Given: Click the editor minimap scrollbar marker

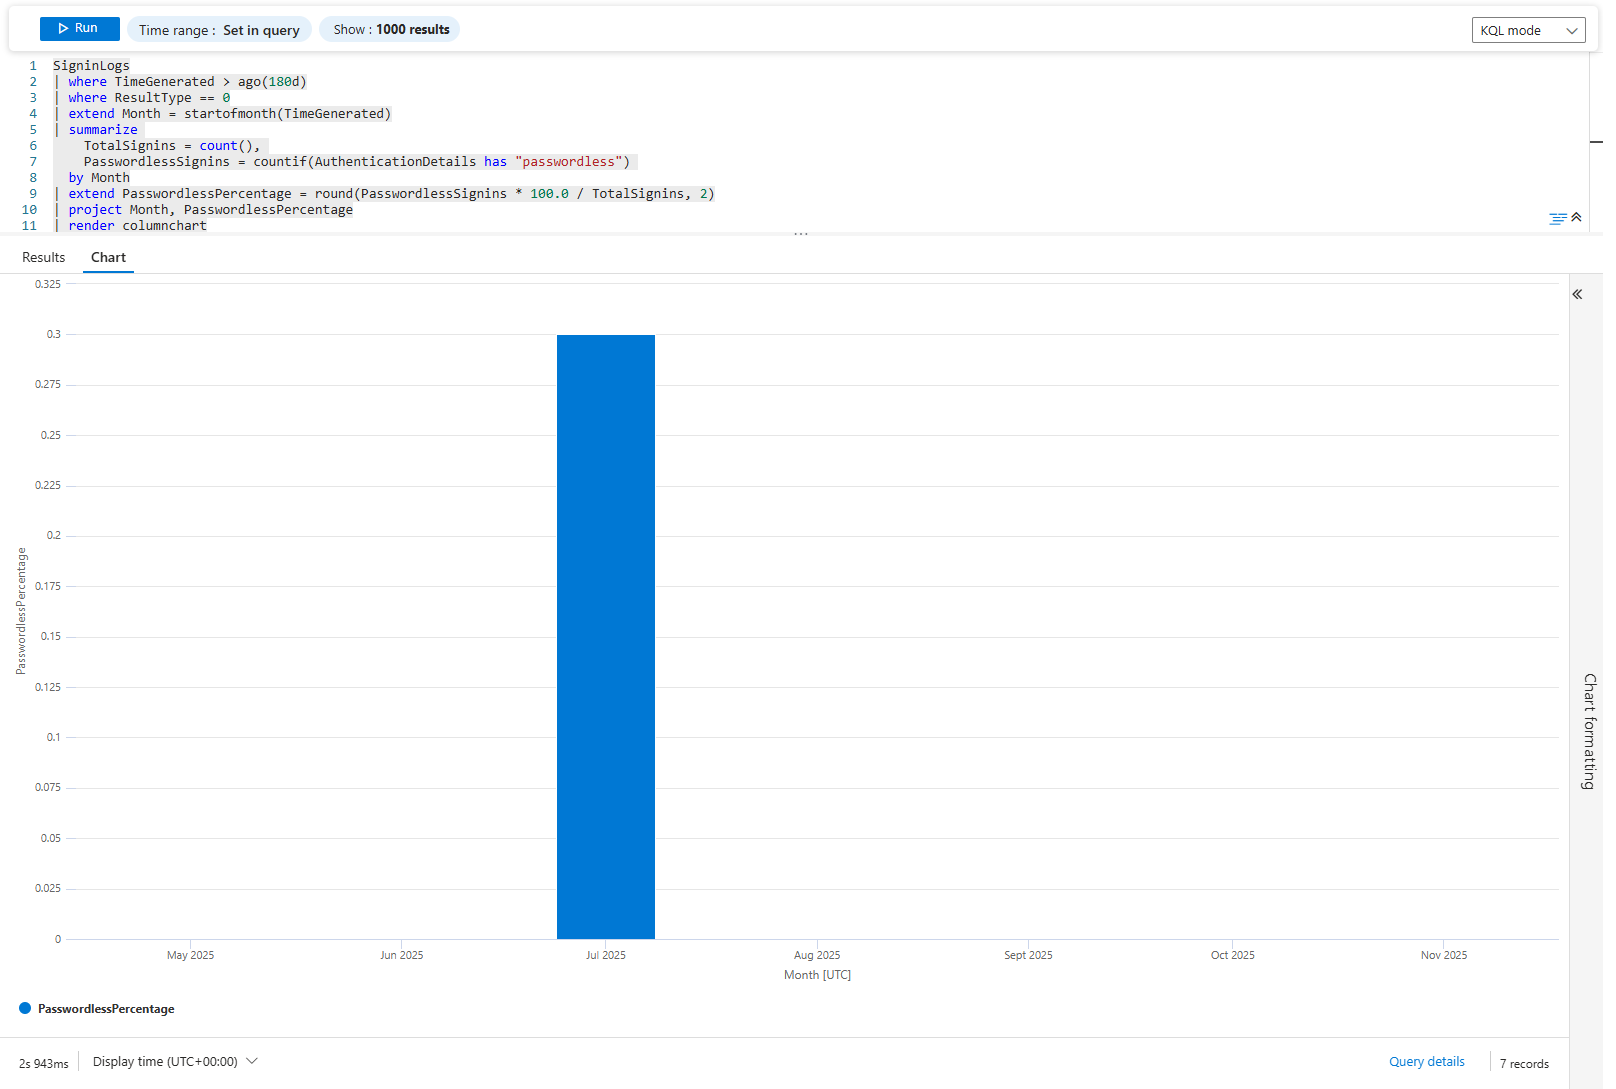Looking at the screenshot, I should click(x=1596, y=142).
